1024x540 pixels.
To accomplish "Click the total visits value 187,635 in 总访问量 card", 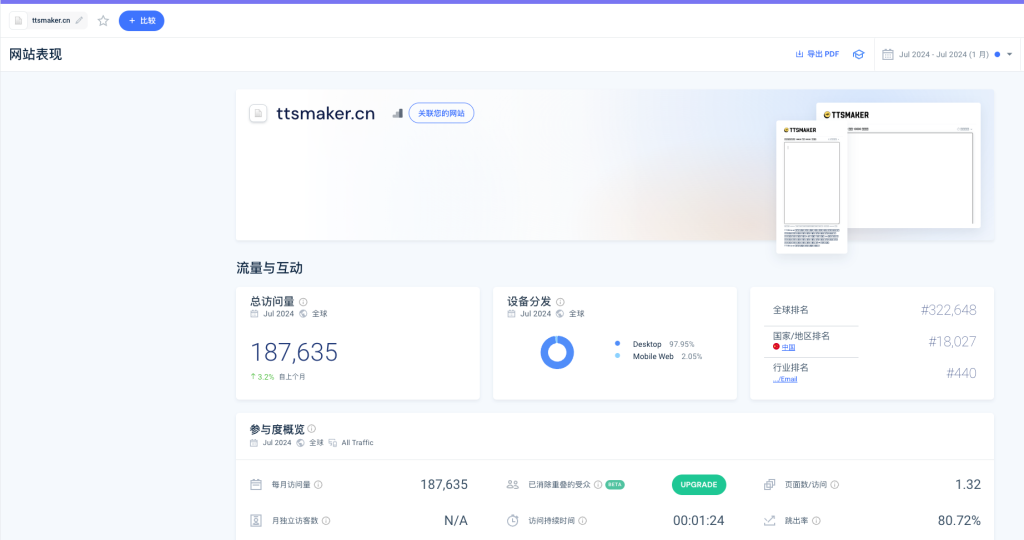I will 295,353.
